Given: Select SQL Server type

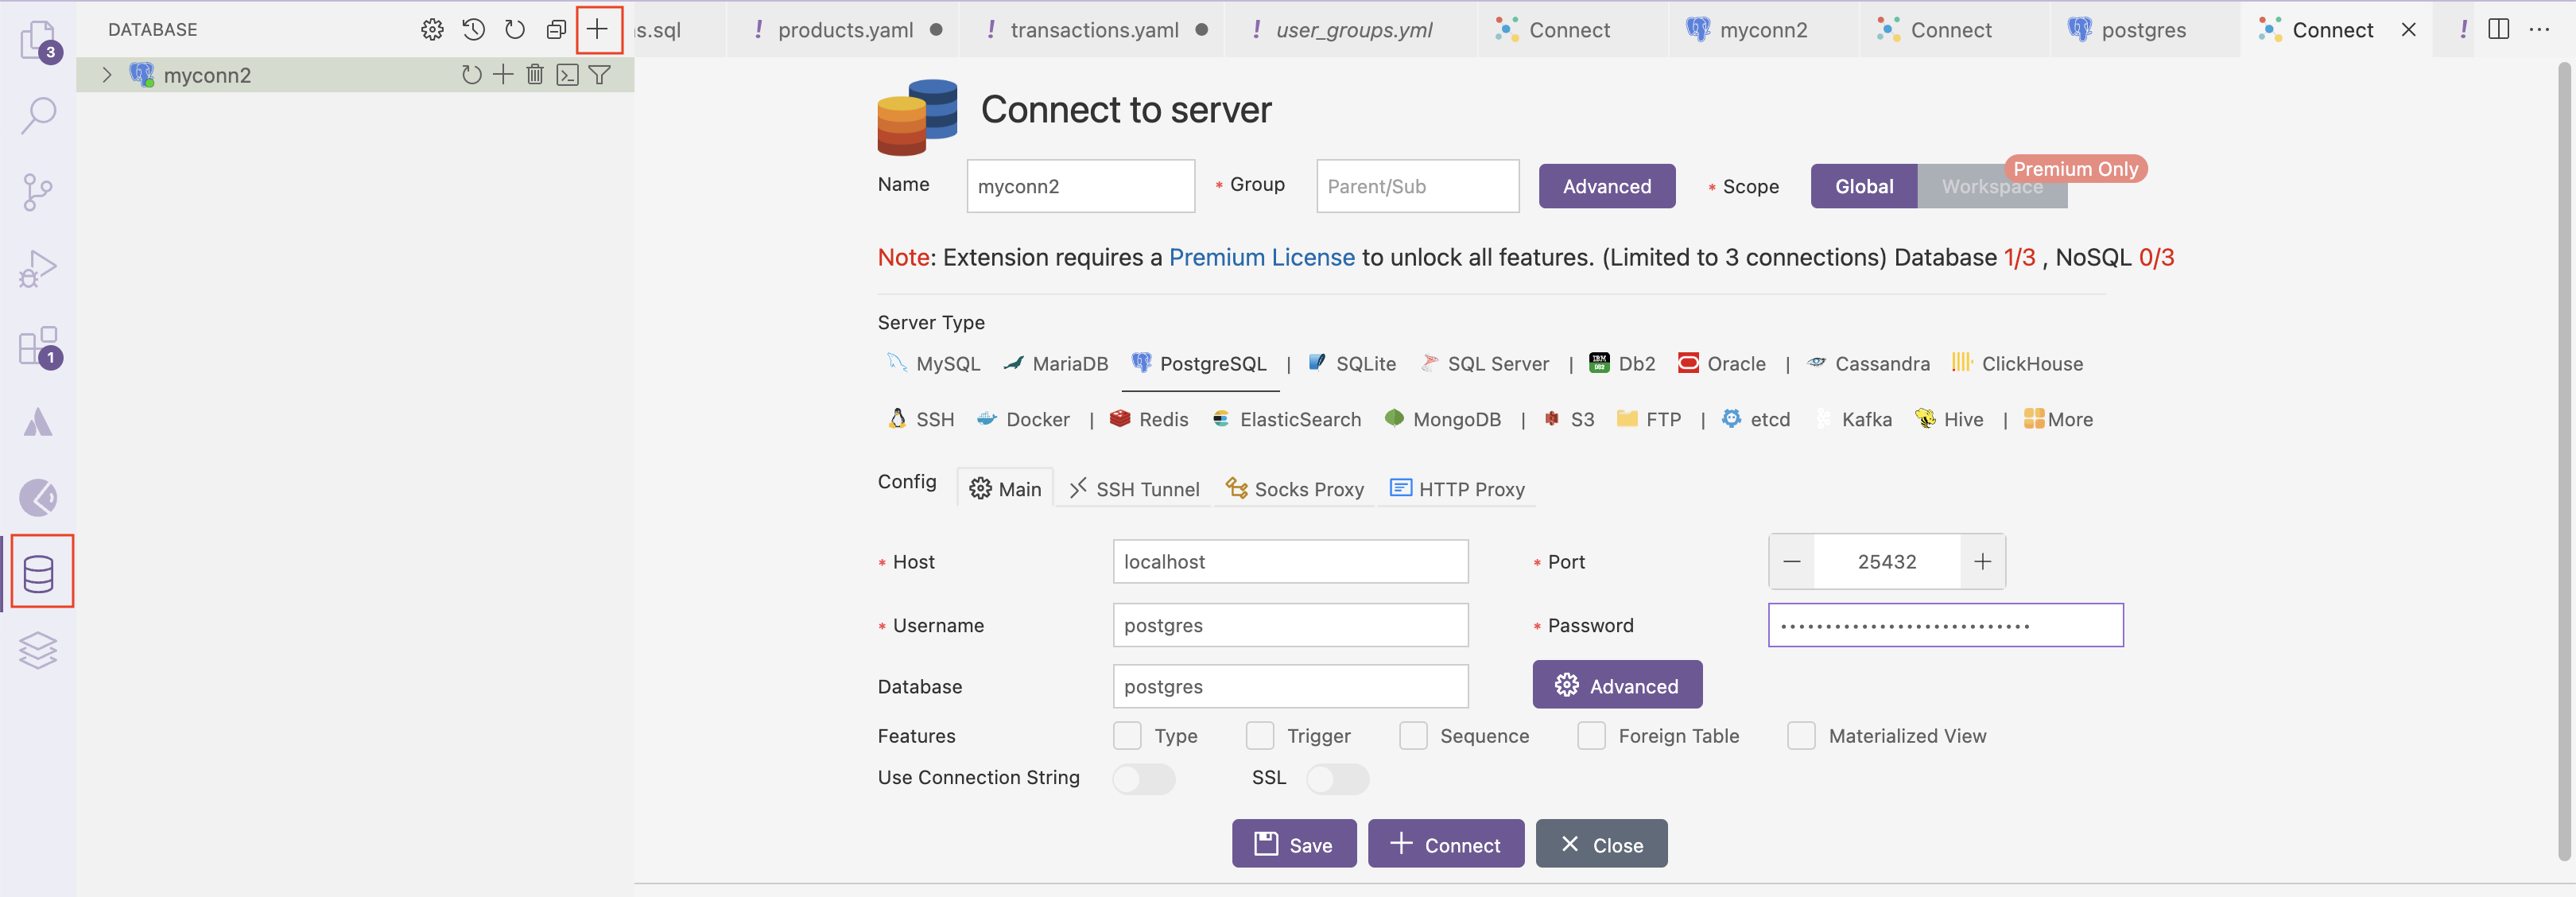Looking at the screenshot, I should (1484, 363).
